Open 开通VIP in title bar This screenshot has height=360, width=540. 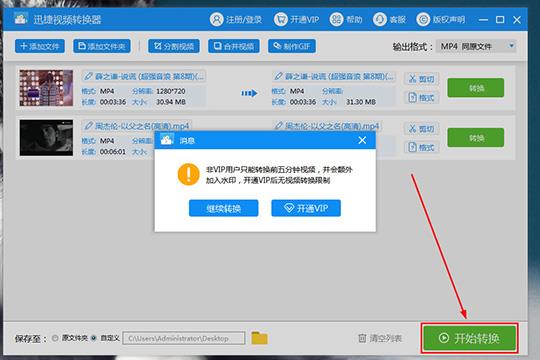click(x=297, y=19)
